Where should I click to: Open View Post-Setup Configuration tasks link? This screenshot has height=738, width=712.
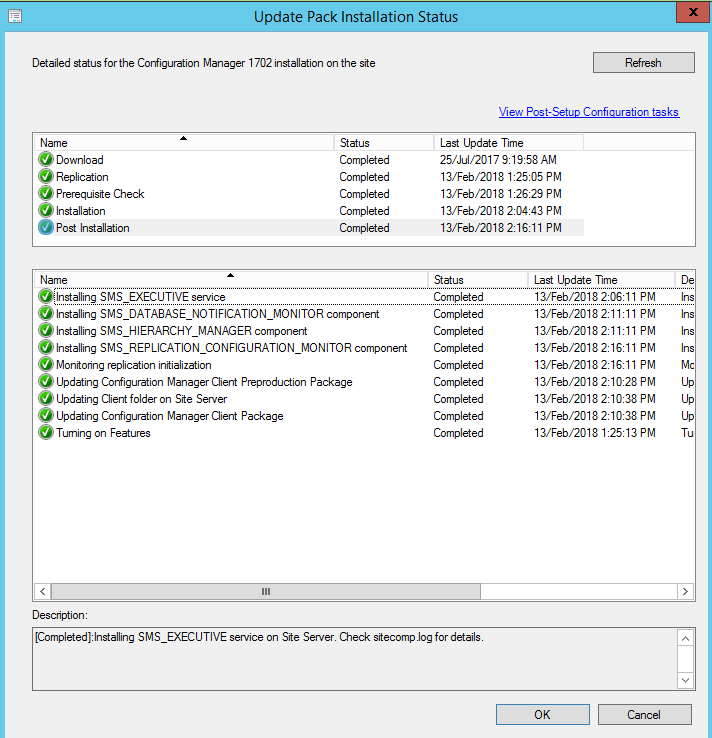tap(589, 112)
